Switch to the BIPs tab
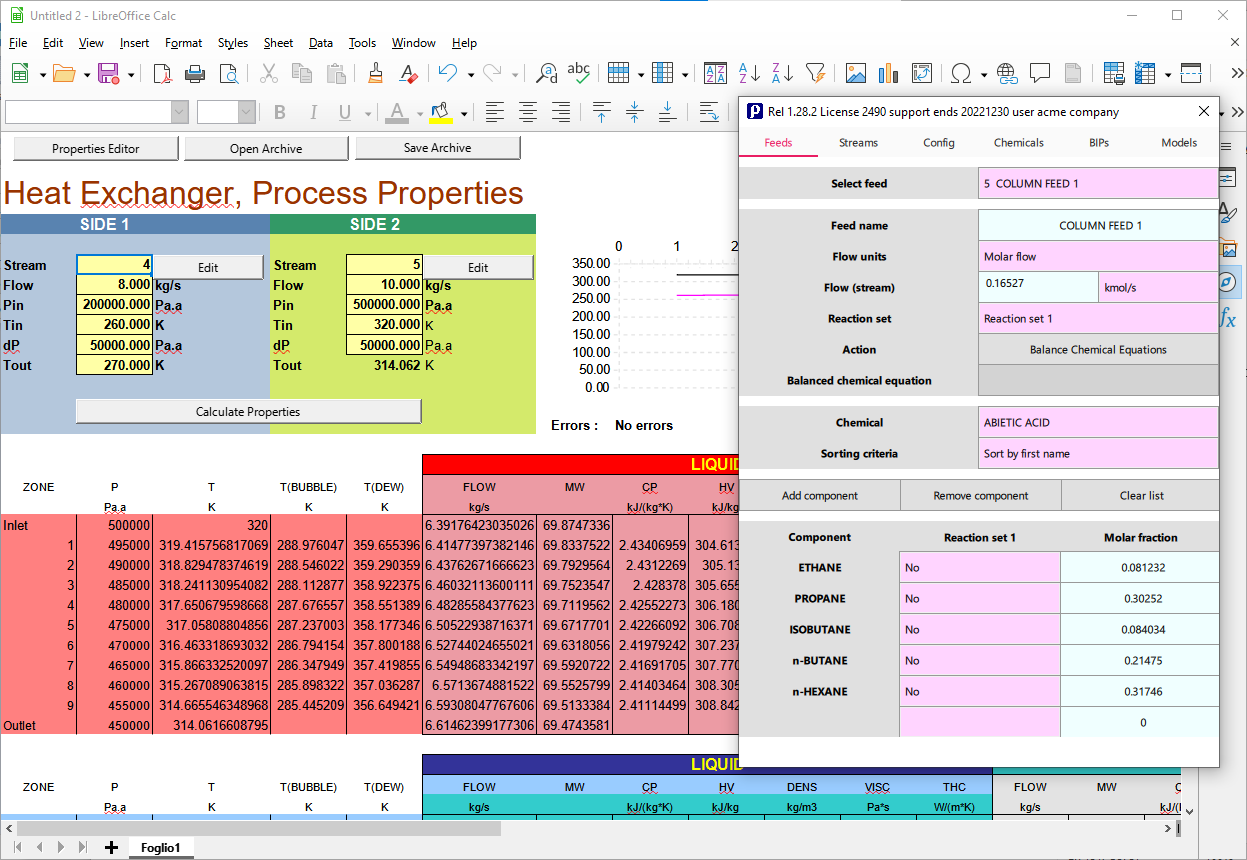Viewport: 1247px width, 860px height. pos(1099,143)
